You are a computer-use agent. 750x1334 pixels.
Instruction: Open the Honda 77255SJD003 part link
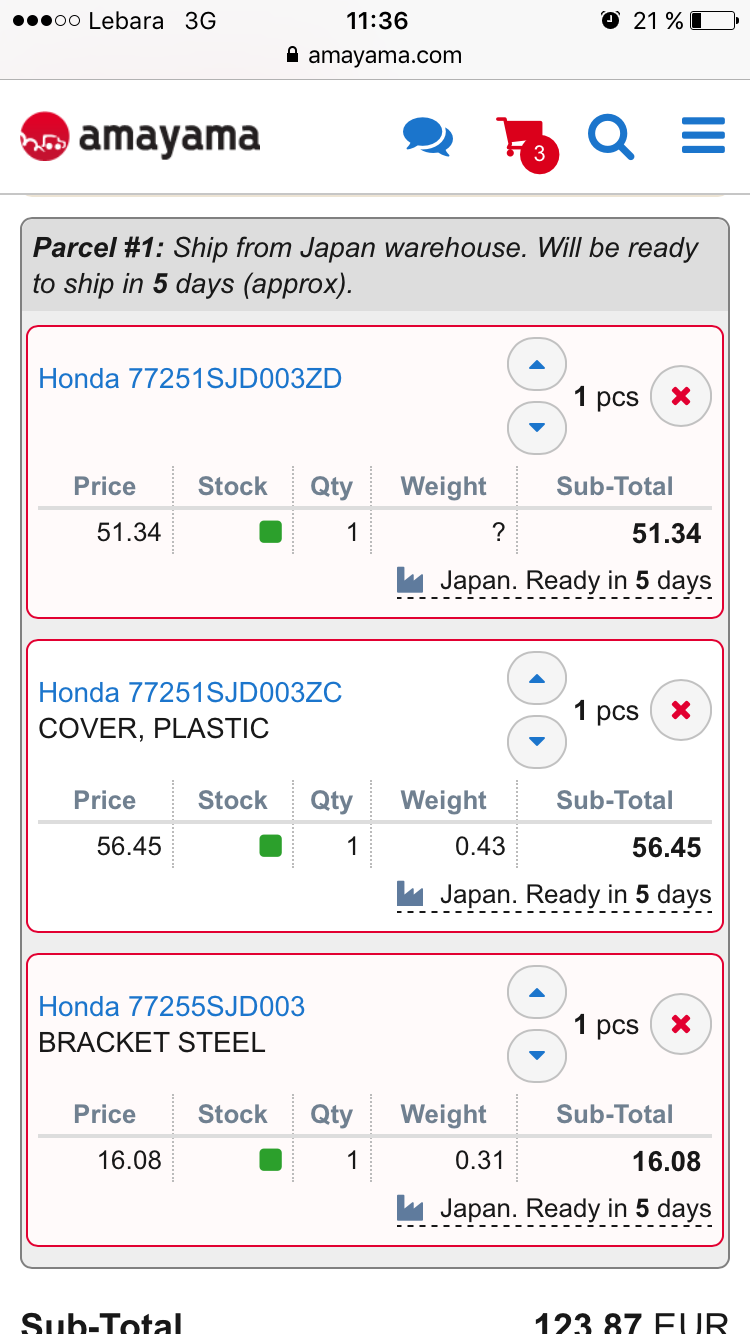coord(171,1007)
